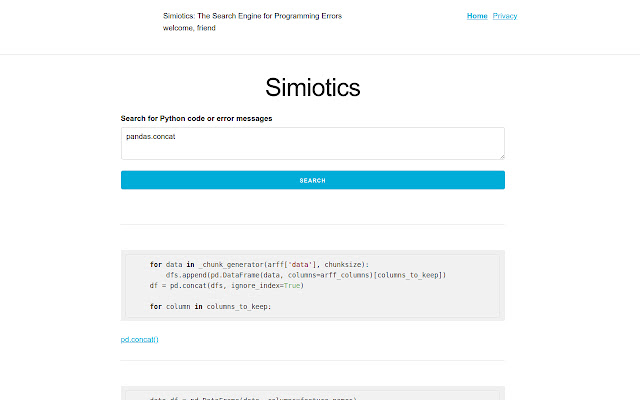Viewport: 640px width, 400px height.
Task: Click the code line 'for data in _chunk_generator'
Action: click(x=259, y=264)
